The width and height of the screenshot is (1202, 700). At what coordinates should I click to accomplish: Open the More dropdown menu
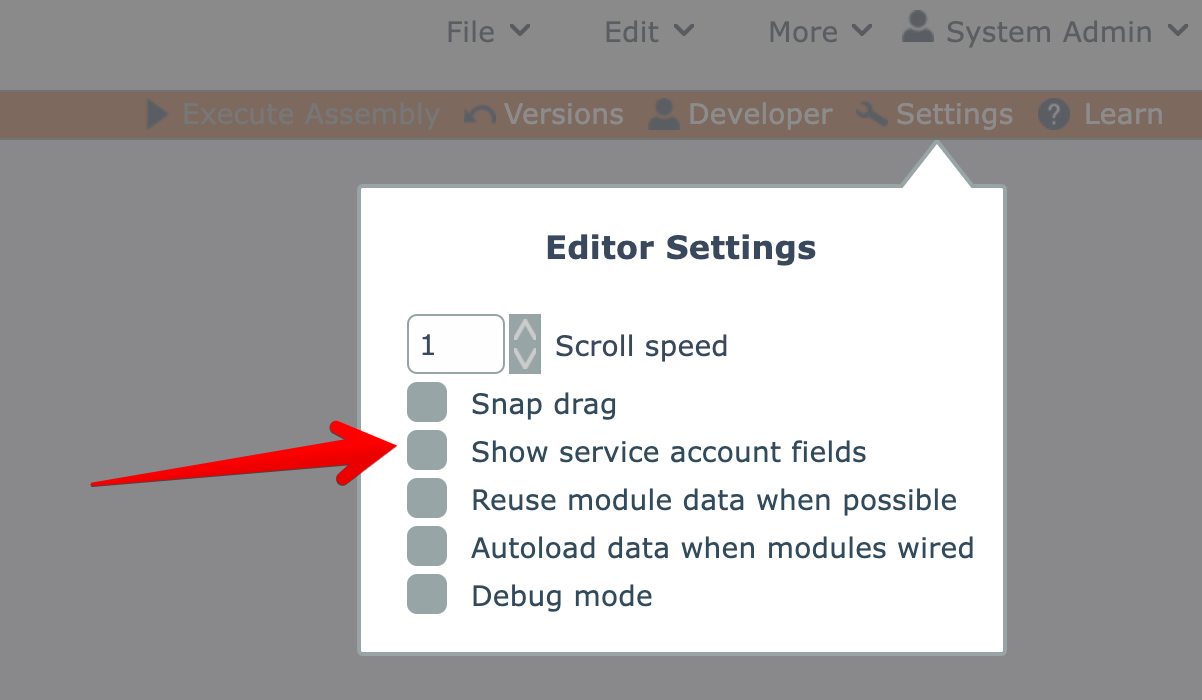819,32
